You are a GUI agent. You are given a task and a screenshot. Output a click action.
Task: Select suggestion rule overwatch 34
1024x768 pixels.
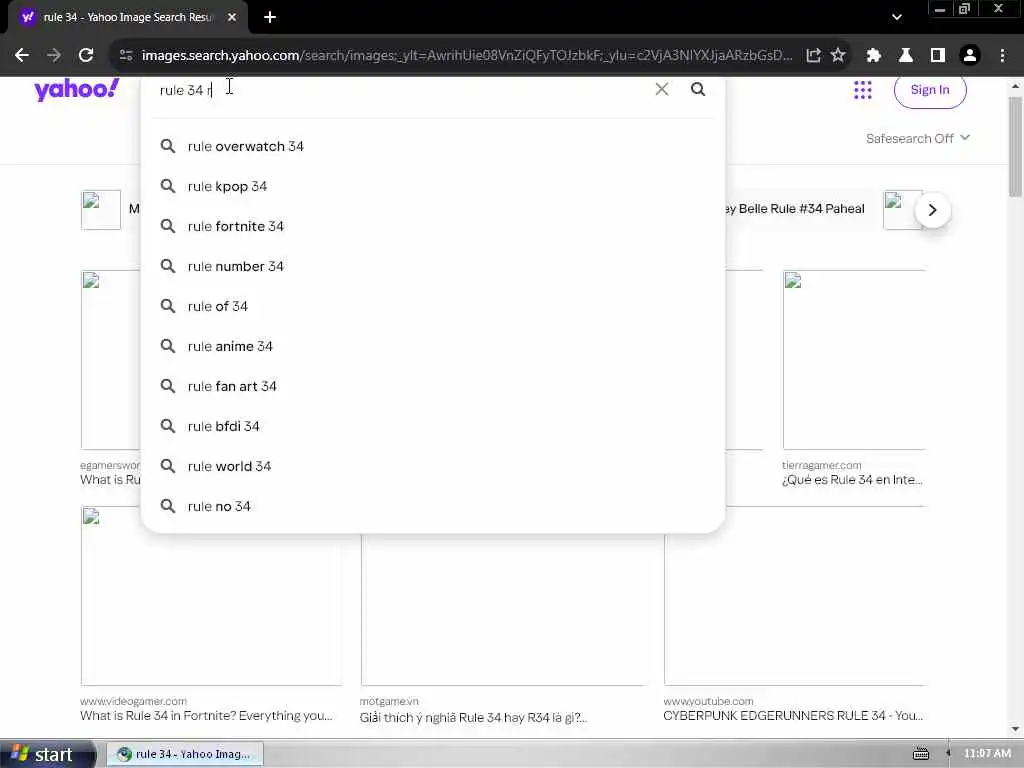432,146
